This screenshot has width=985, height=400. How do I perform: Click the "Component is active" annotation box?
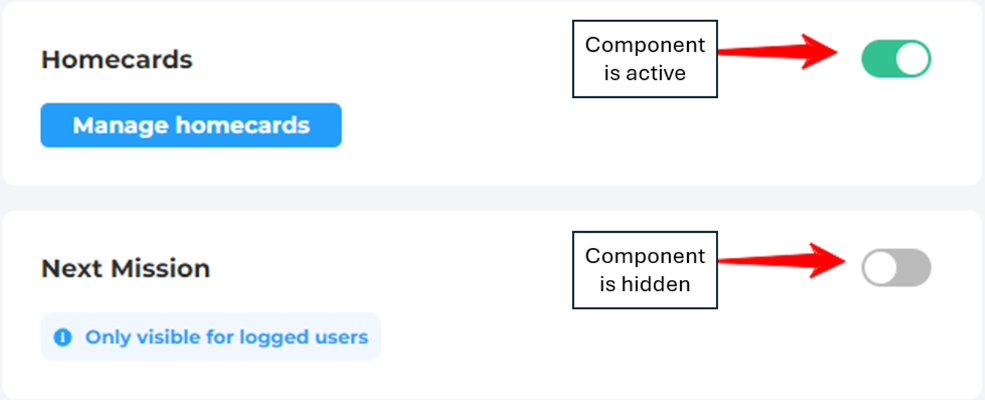(x=644, y=59)
